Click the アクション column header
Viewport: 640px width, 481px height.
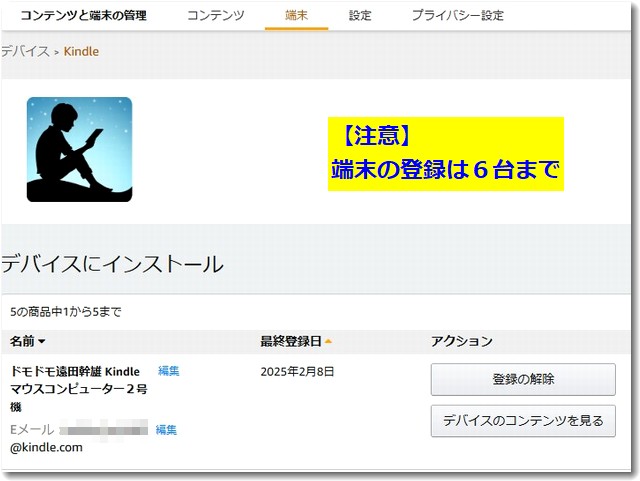[462, 341]
